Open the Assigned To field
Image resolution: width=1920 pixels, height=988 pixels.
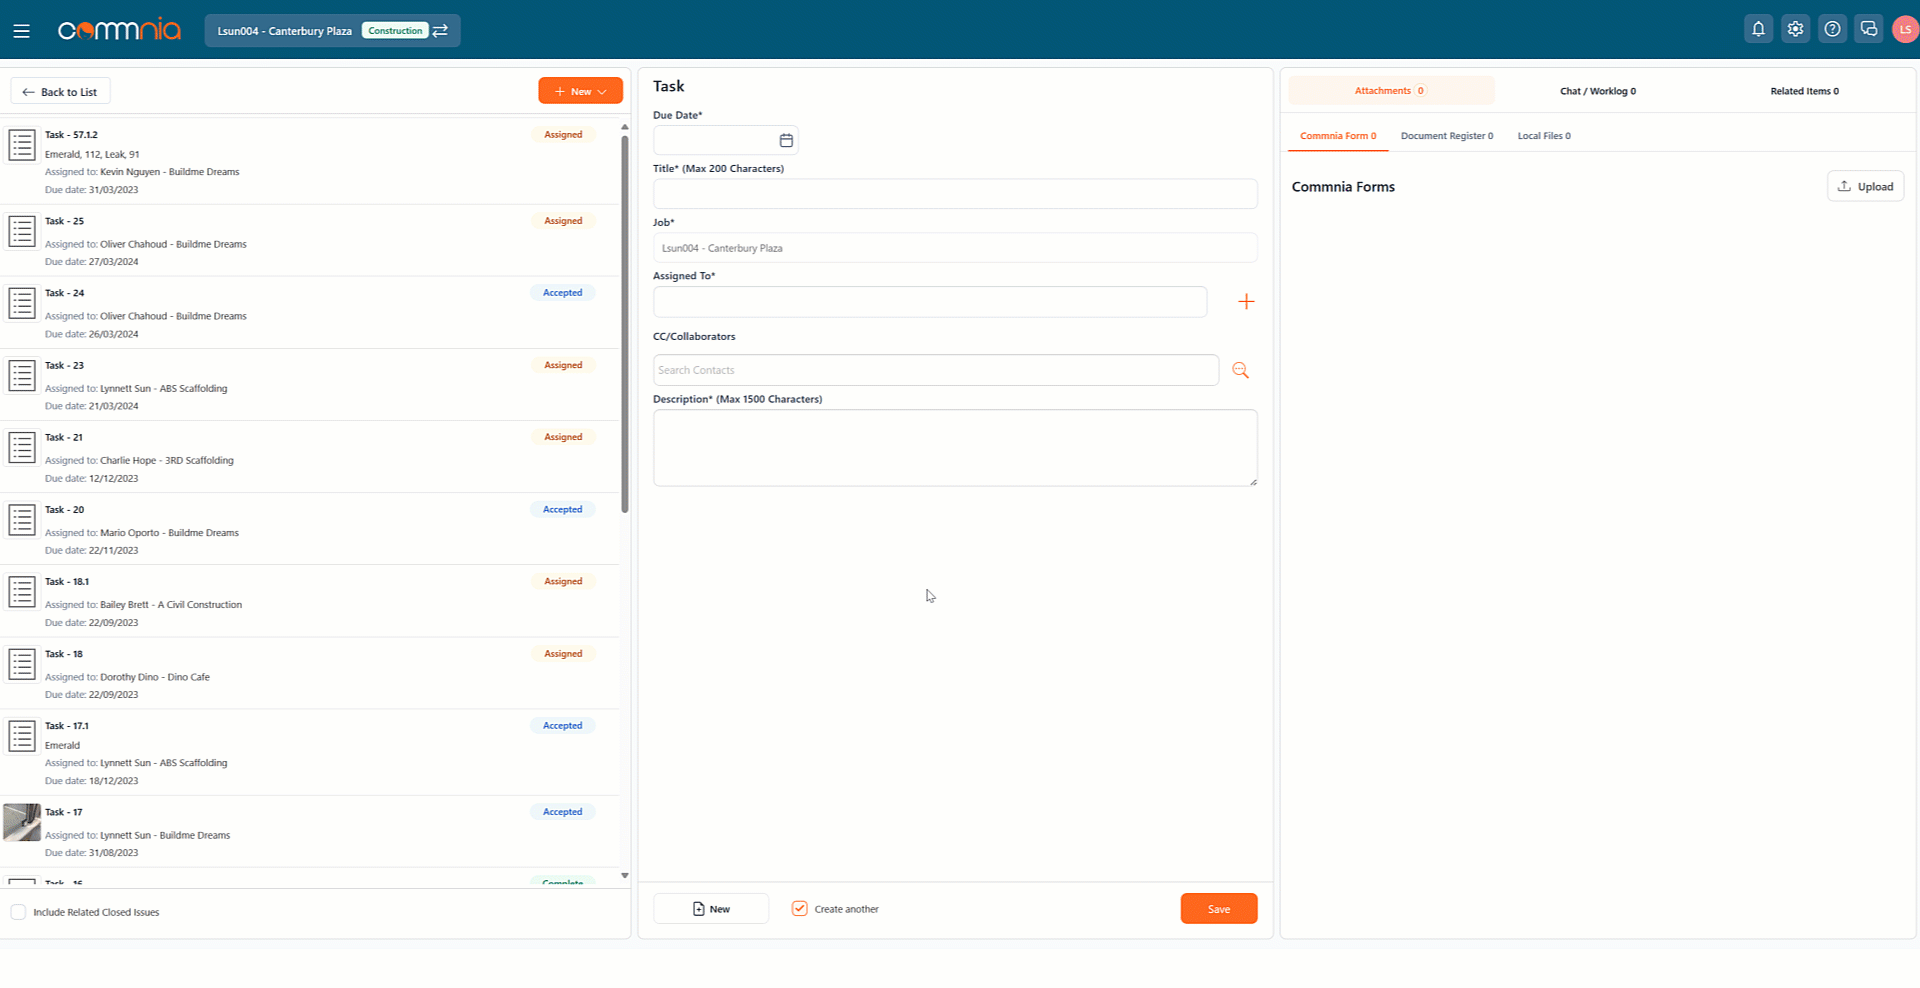coord(930,302)
